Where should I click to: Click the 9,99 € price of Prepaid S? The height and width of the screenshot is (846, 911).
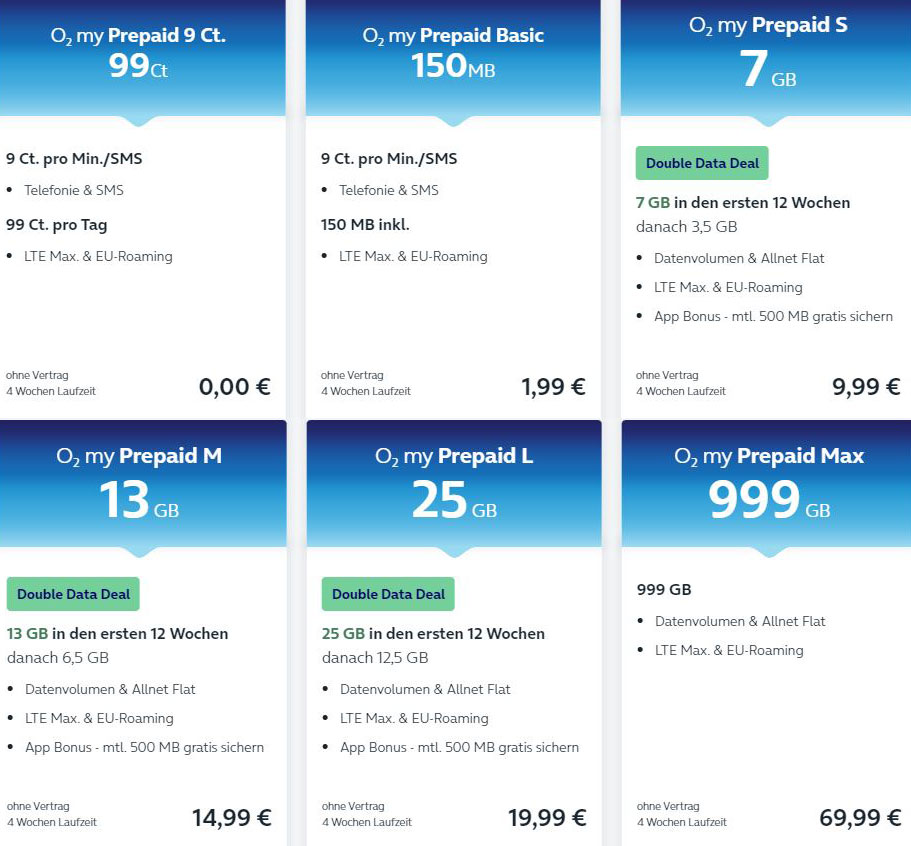coord(866,386)
